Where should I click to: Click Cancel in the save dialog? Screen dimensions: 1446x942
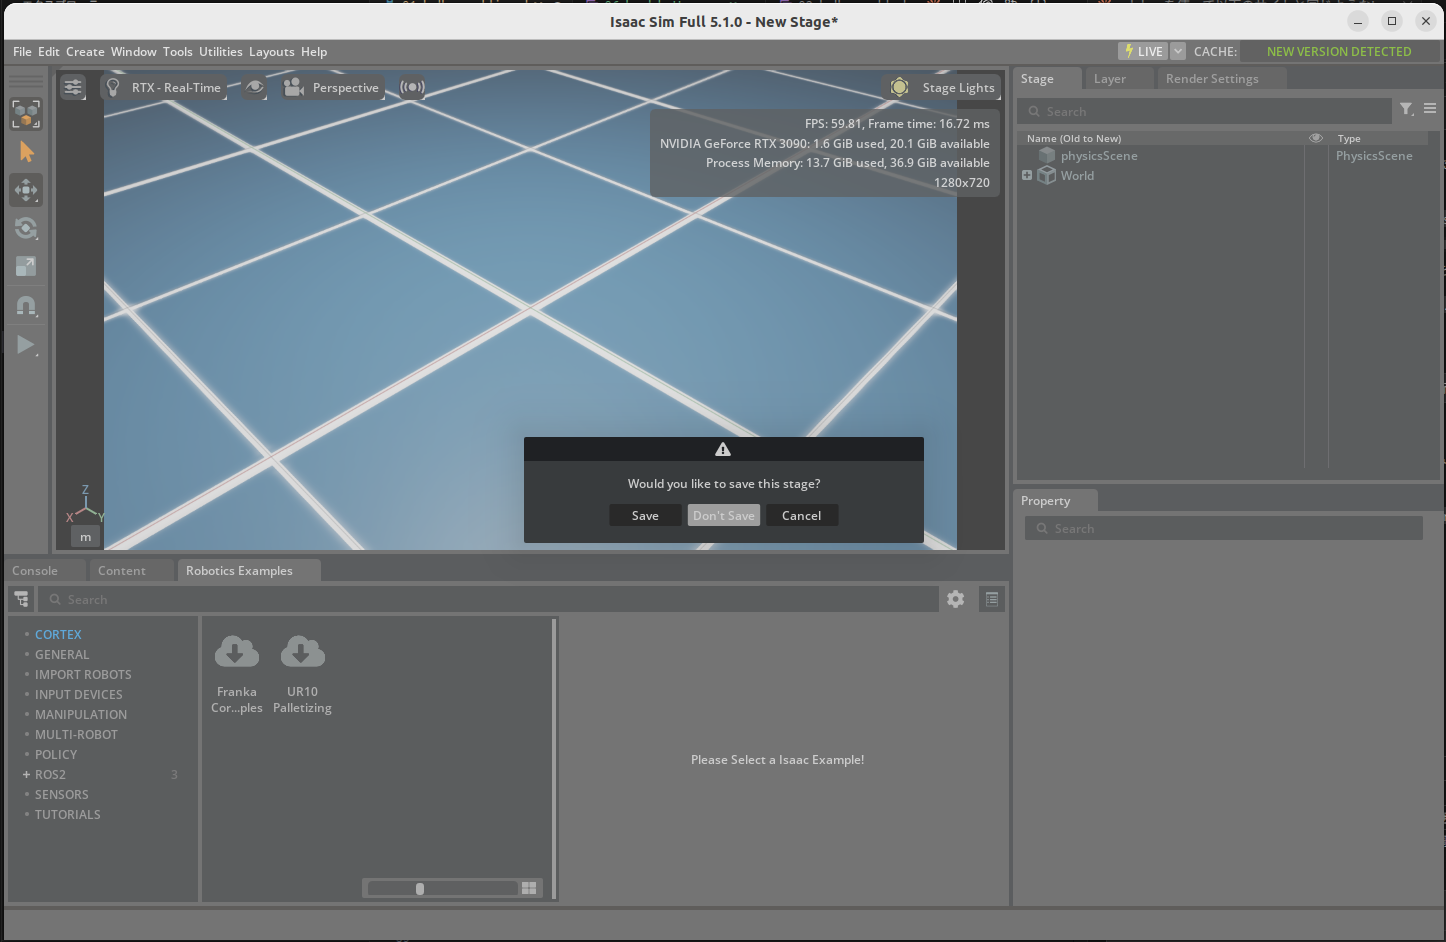tap(801, 516)
